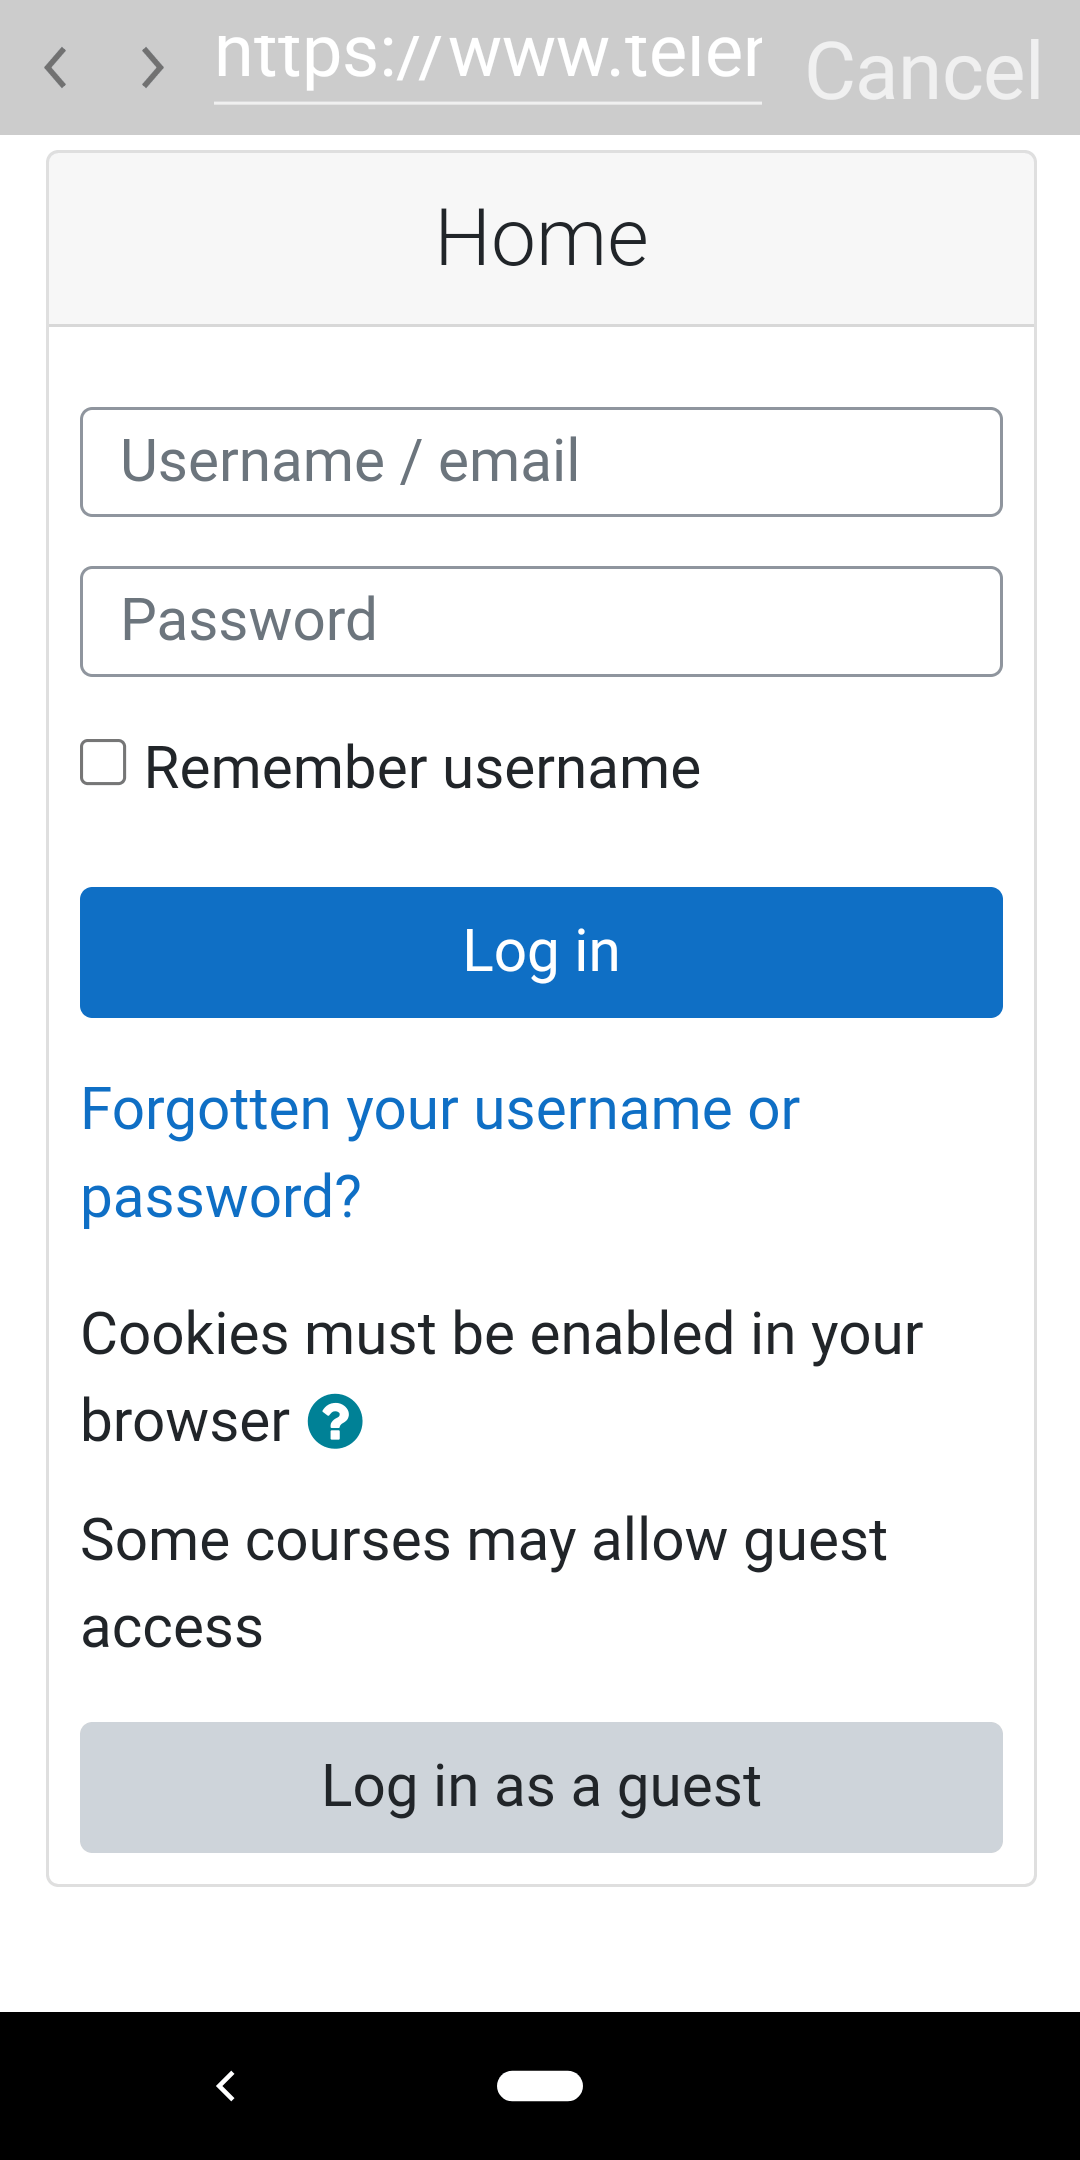1080x2160 pixels.
Task: Tick the Remember username checkbox
Action: pos(103,763)
